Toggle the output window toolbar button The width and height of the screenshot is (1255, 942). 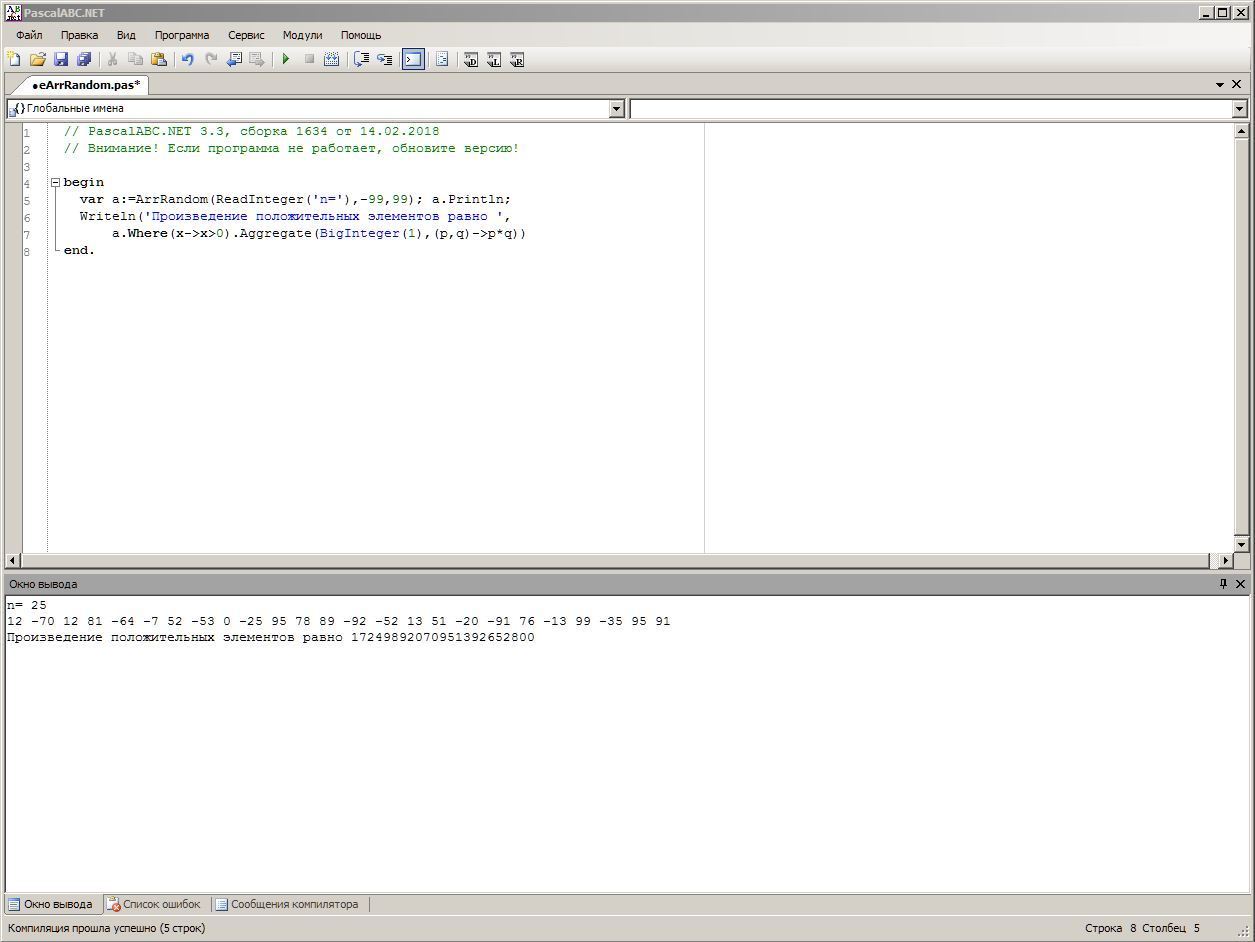(413, 60)
